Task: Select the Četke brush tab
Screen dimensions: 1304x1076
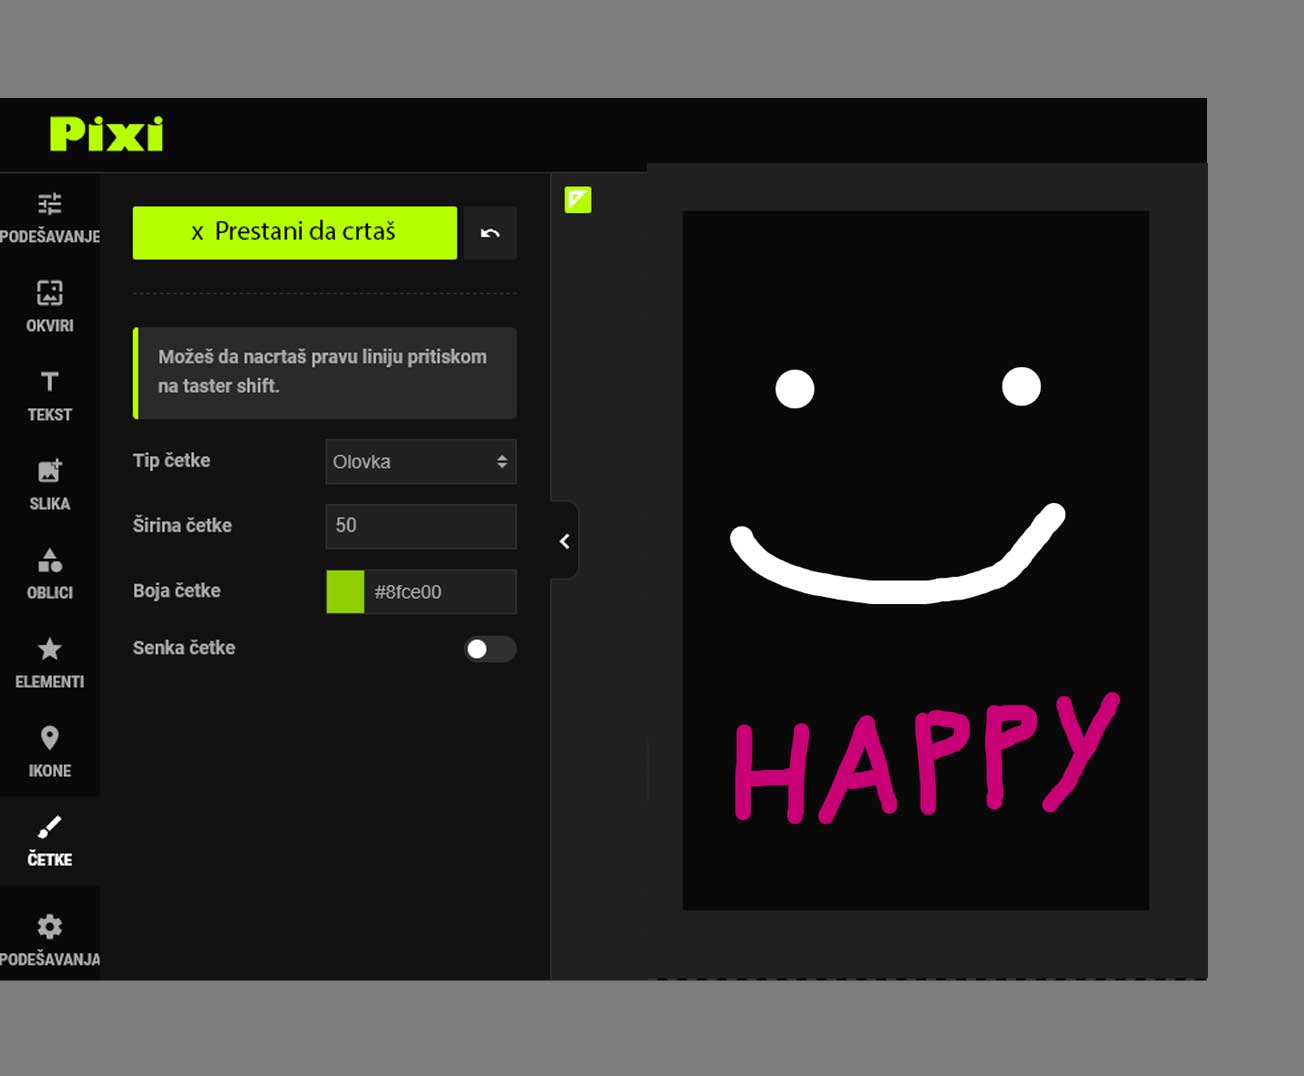Action: pos(49,840)
